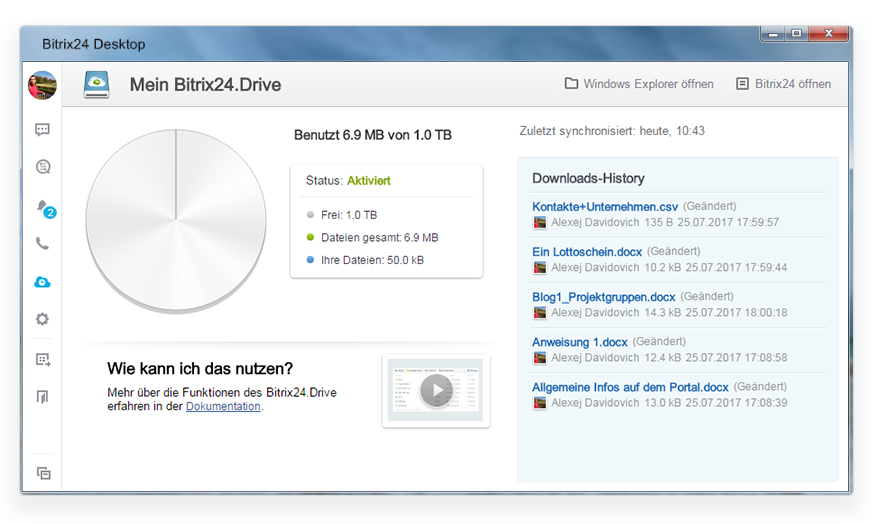
Task: Click Bitrix24 öffnen
Action: pos(784,84)
